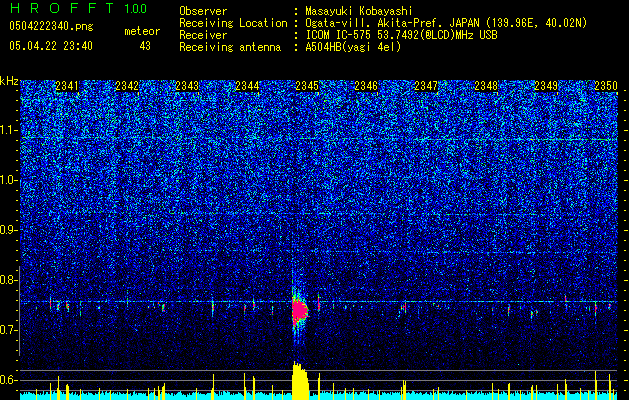Click the Receiving Location label

(233, 23)
